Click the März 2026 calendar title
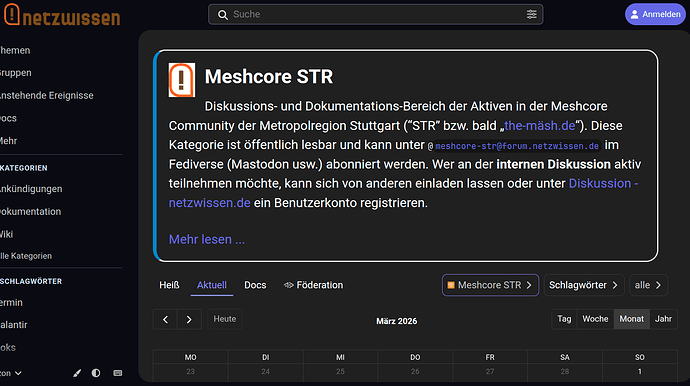Image resolution: width=690 pixels, height=386 pixels. click(396, 321)
